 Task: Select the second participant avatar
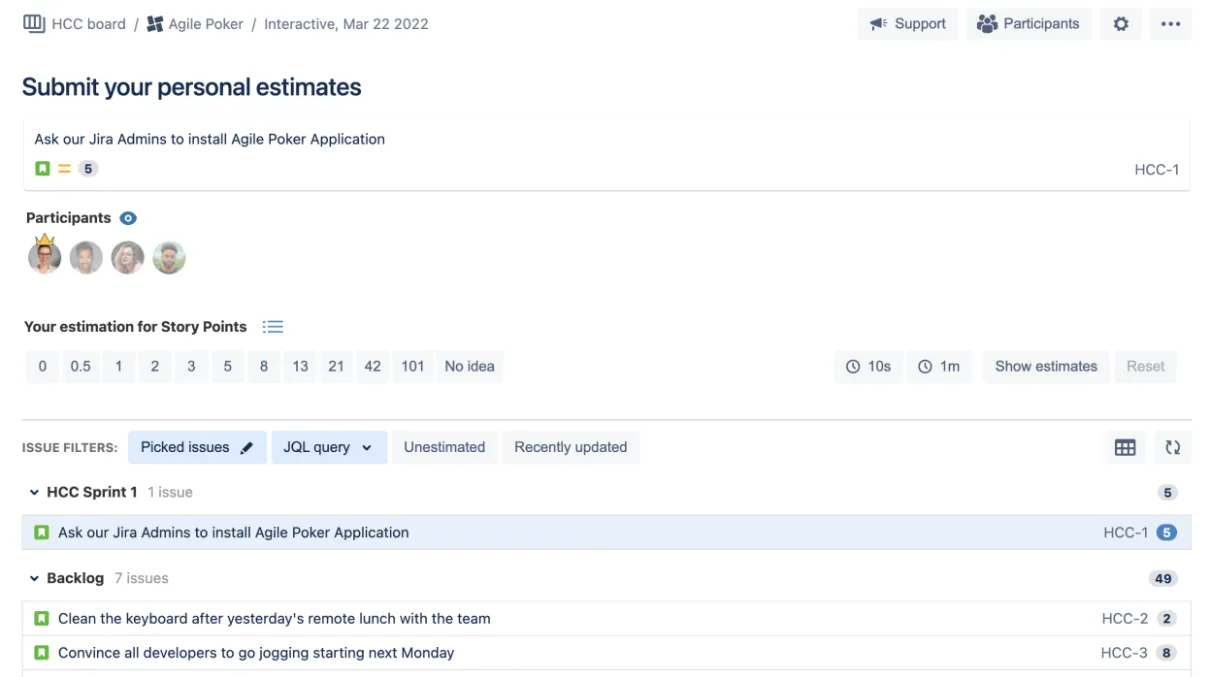pyautogui.click(x=86, y=258)
